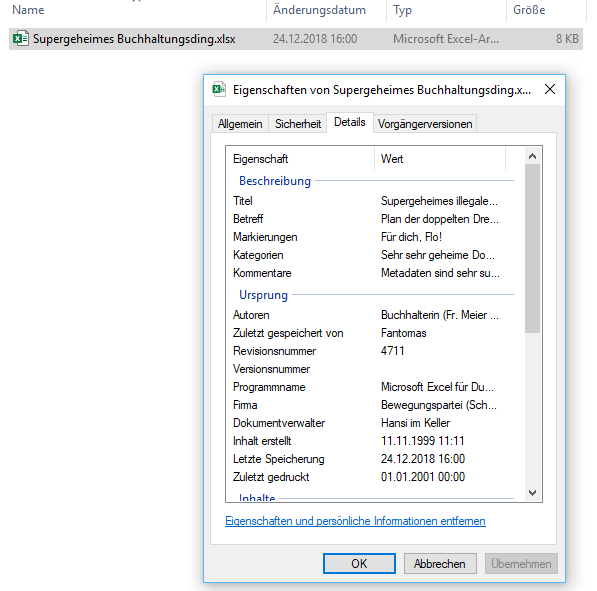Image resolution: width=597 pixels, height=591 pixels.
Task: Click scroll-down arrow of properties list
Action: point(532,493)
